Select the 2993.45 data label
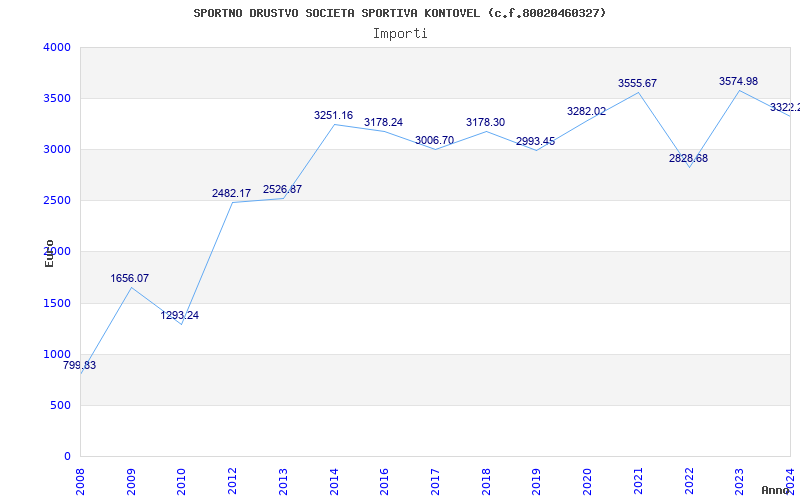800x500 pixels. tap(535, 141)
